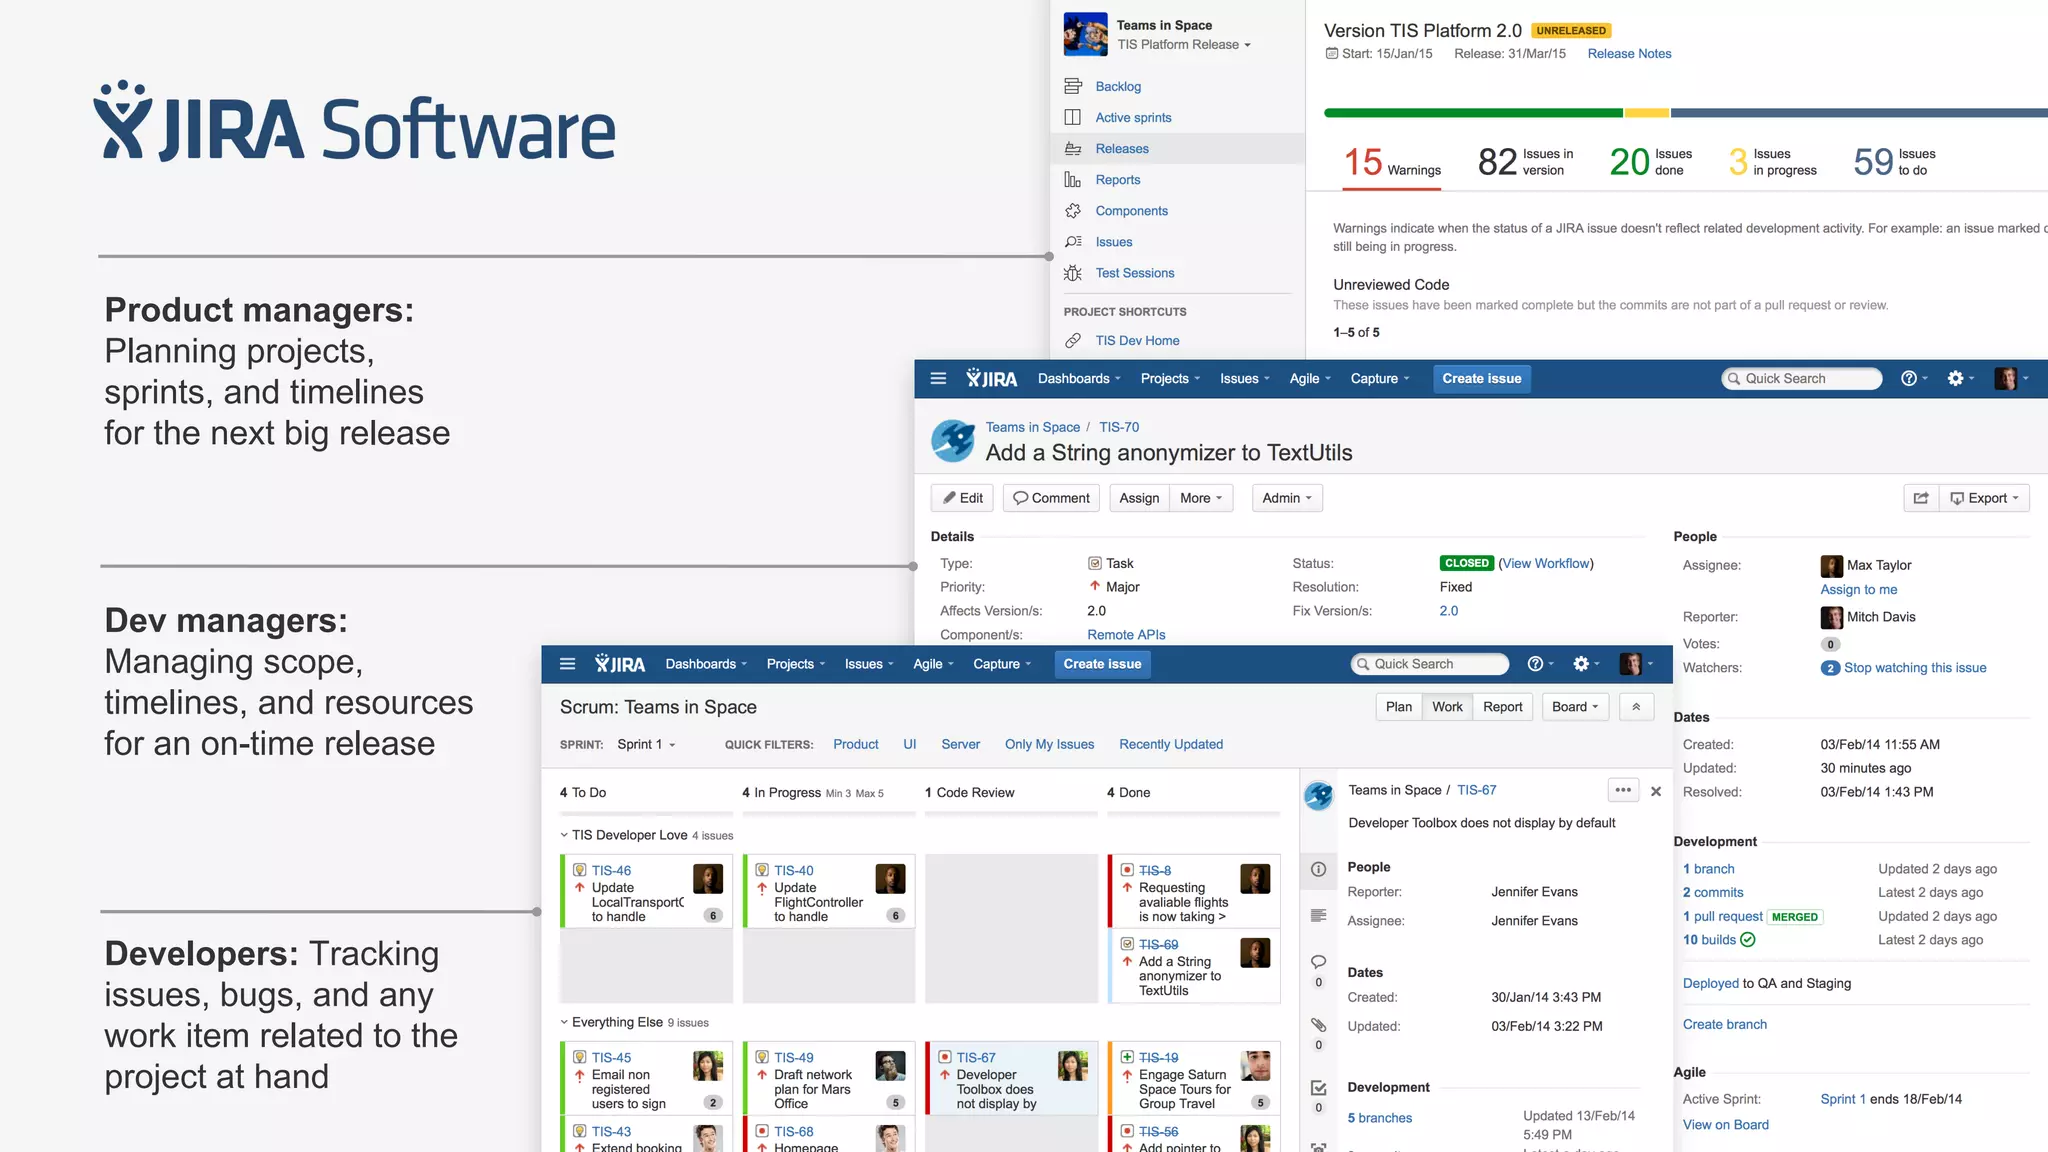
Task: Switch board to Work mode
Action: coord(1447,706)
